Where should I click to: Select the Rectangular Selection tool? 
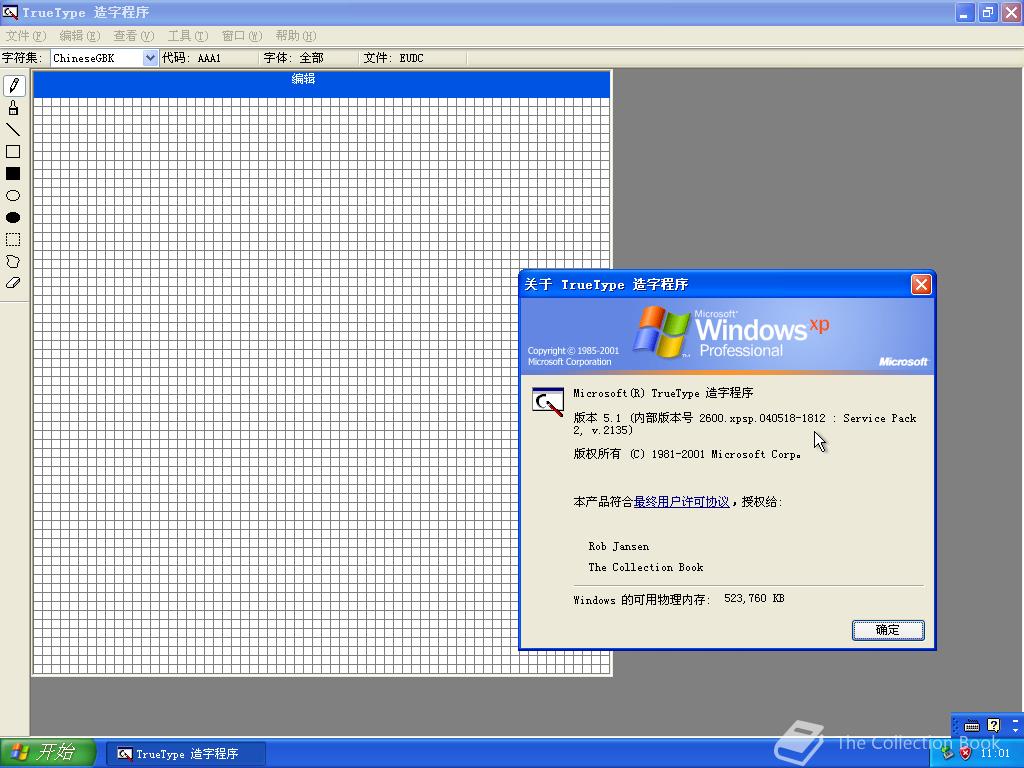click(x=14, y=240)
